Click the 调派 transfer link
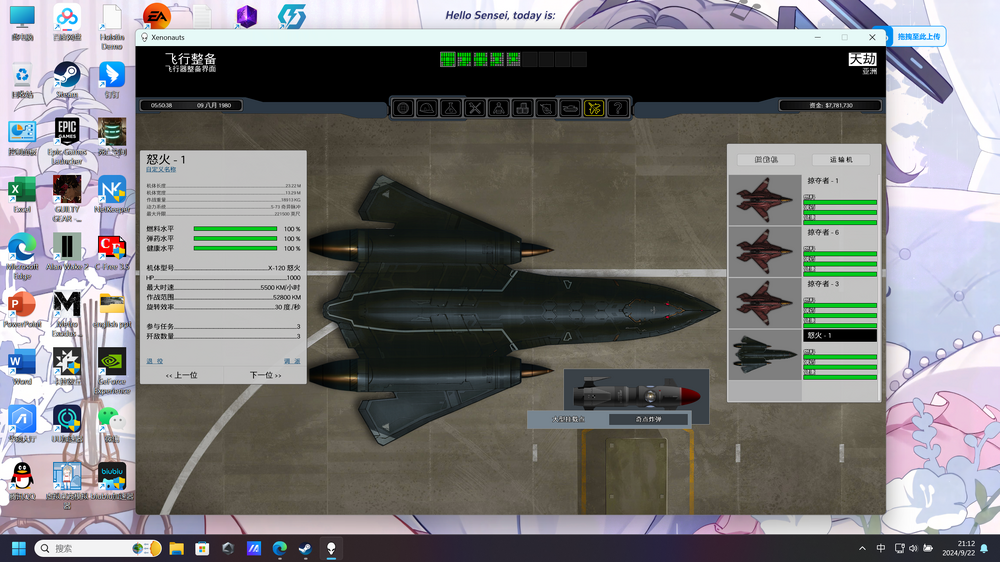This screenshot has height=562, width=1000. coord(291,361)
